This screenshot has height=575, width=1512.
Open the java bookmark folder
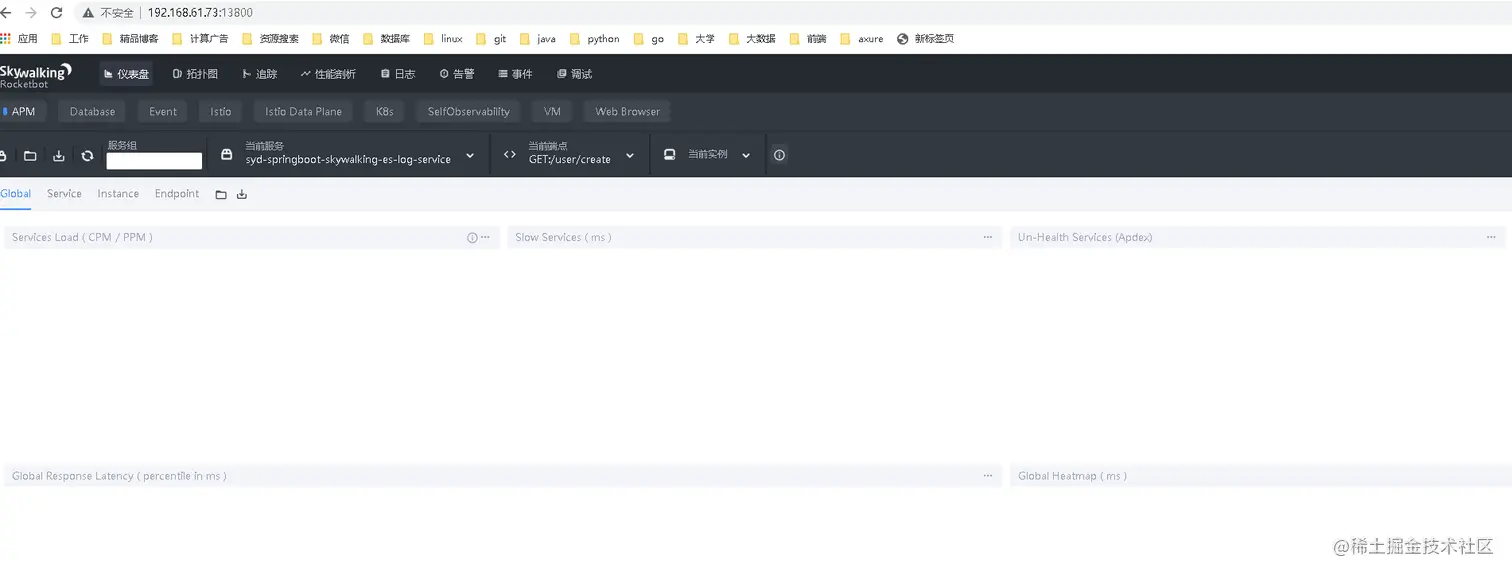click(x=538, y=39)
